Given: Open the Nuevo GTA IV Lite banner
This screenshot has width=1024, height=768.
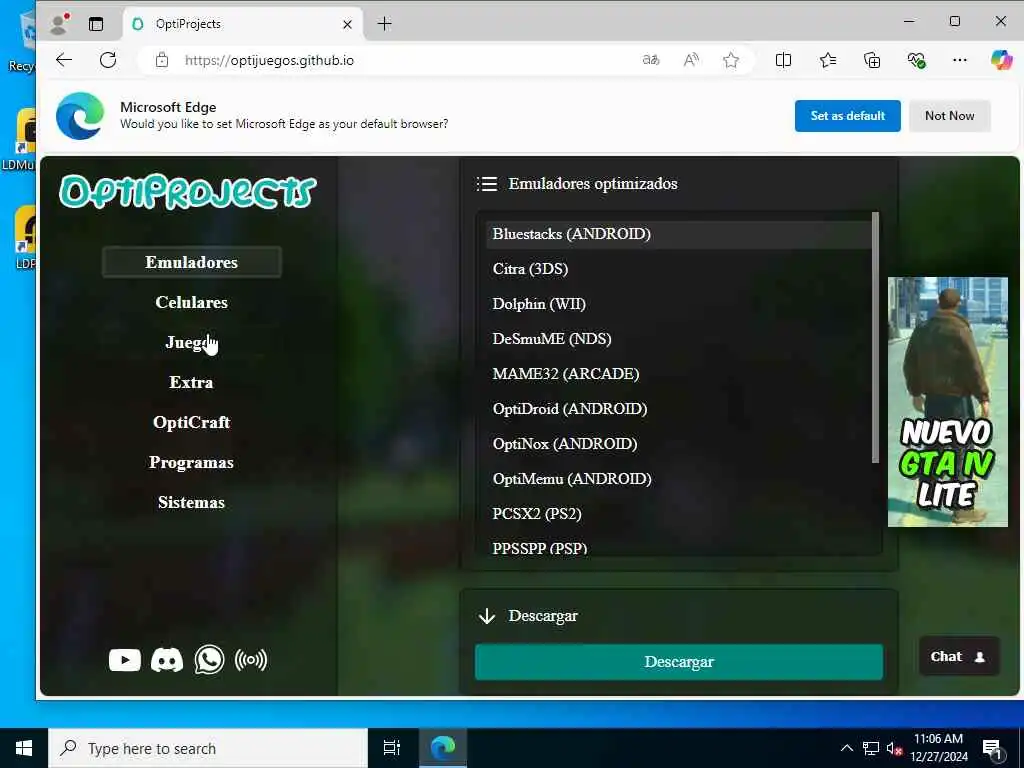Looking at the screenshot, I should tap(948, 402).
